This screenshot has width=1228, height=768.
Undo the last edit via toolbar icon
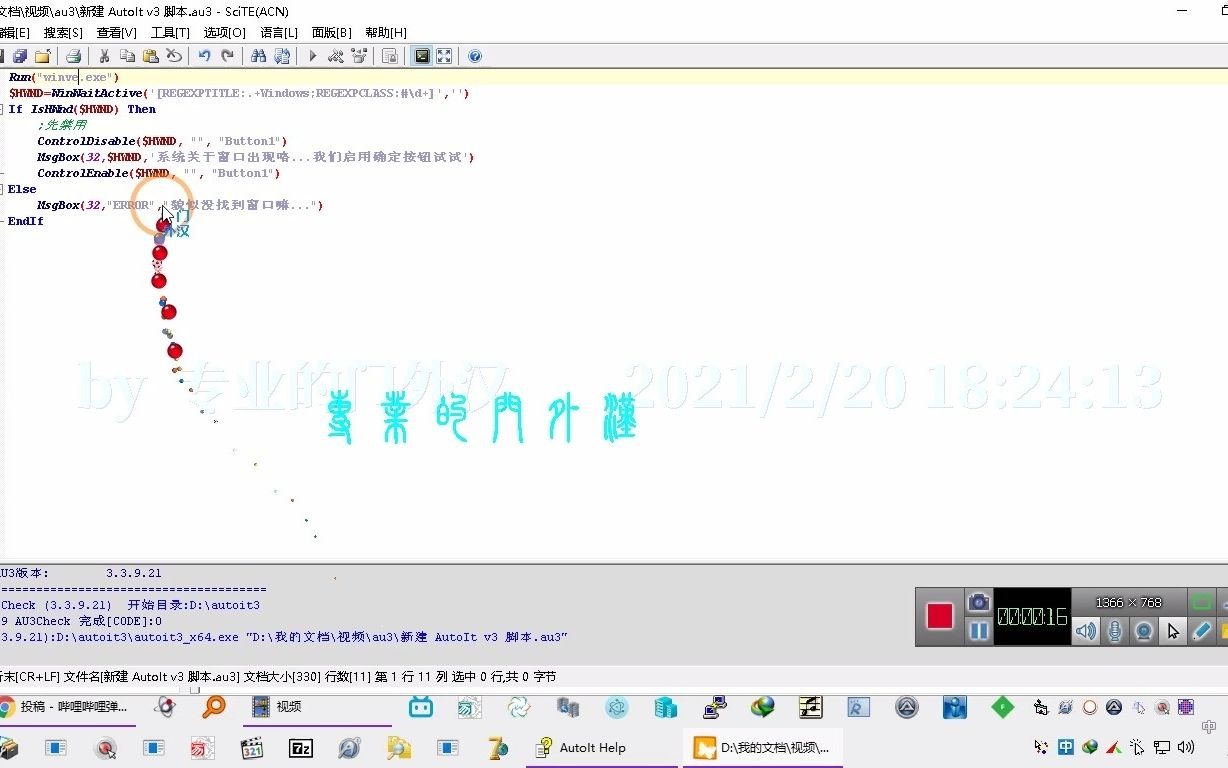coord(204,56)
